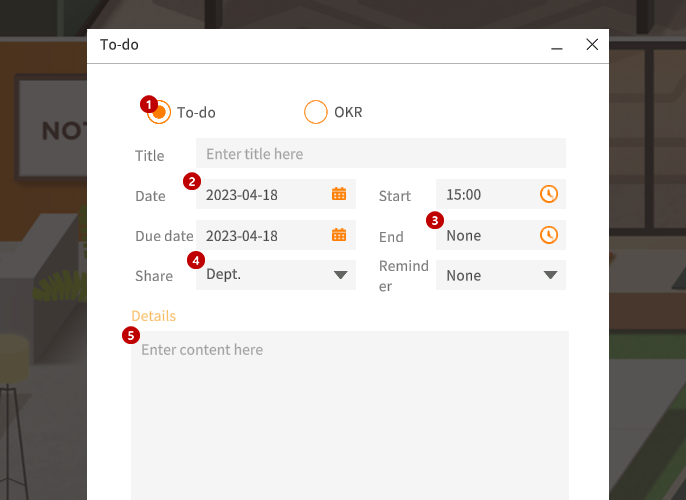Click the Due date text field
The image size is (686, 500).
click(x=276, y=235)
